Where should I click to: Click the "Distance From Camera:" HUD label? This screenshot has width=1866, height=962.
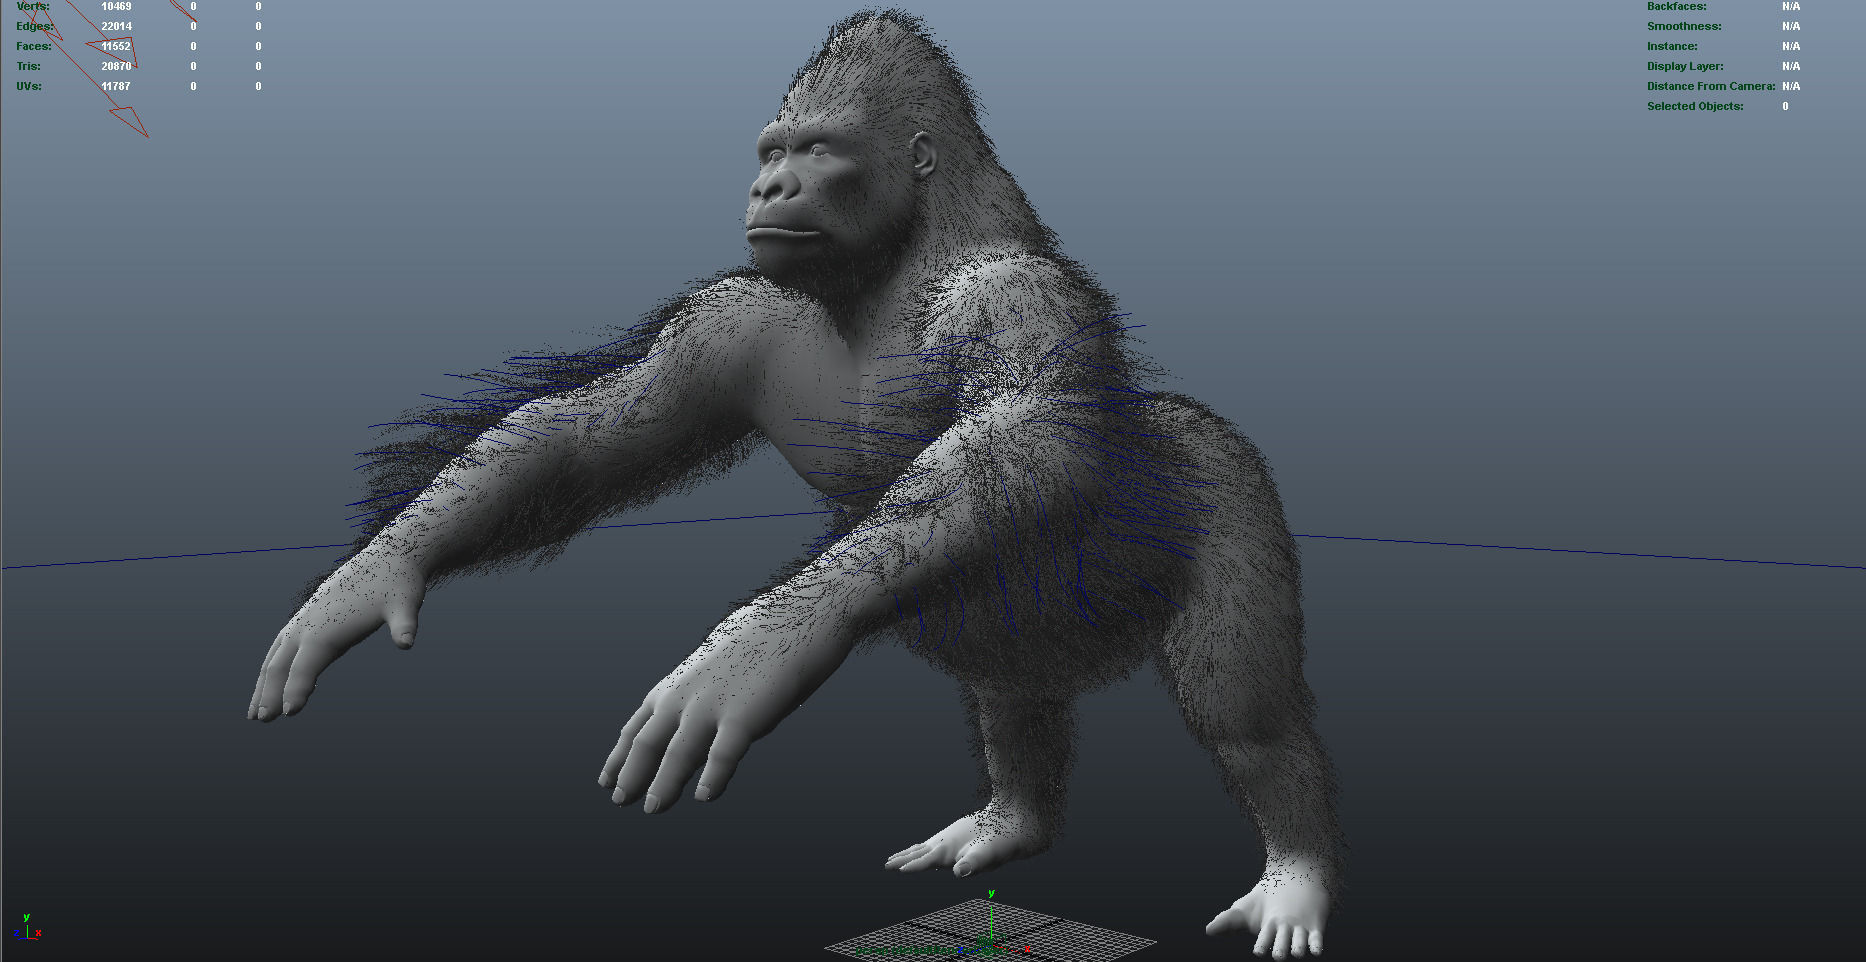pyautogui.click(x=1711, y=86)
